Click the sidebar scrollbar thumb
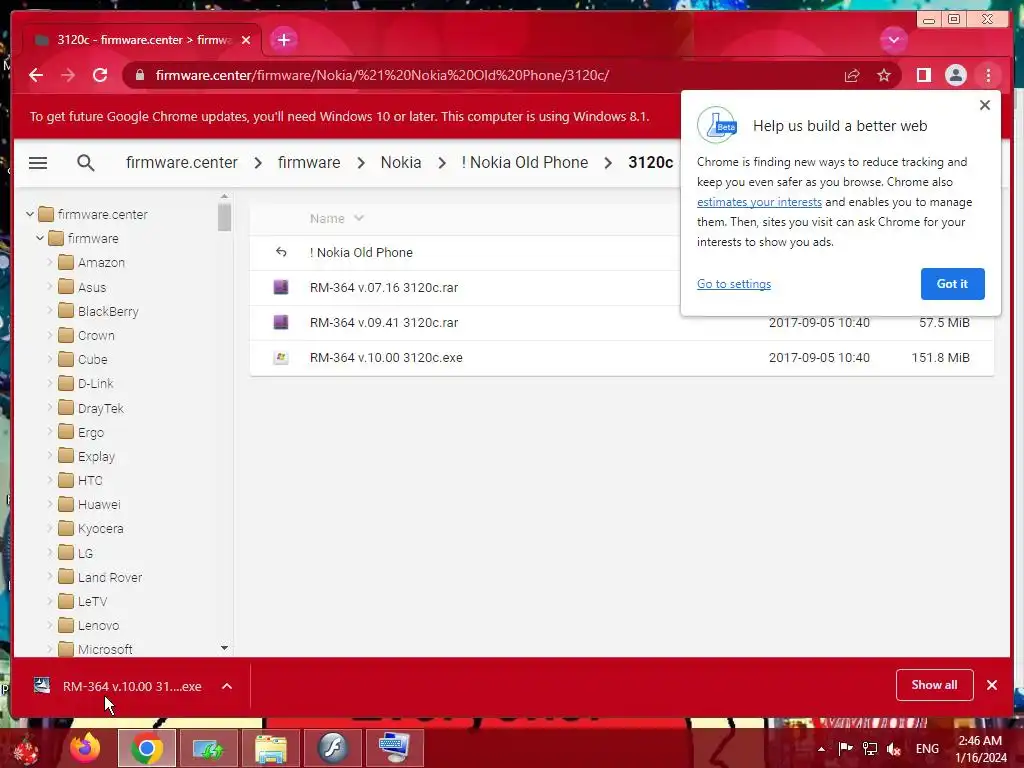The width and height of the screenshot is (1024, 768). tap(224, 217)
